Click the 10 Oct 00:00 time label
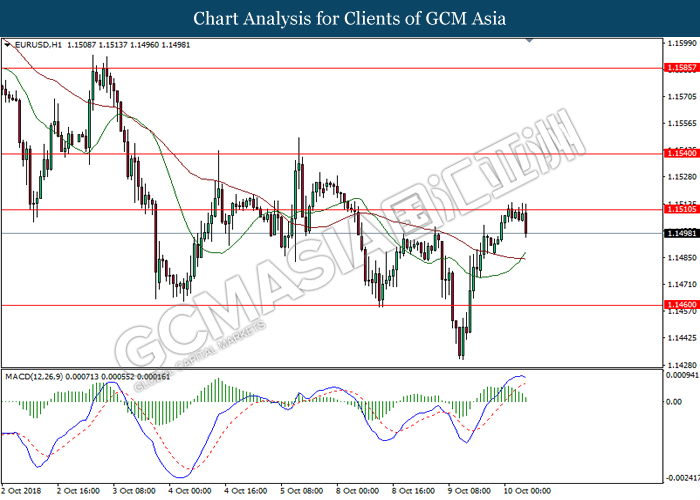 tap(527, 491)
